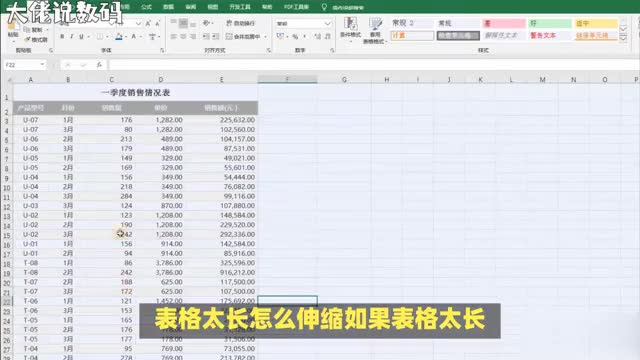
Task: Open the Font group dialog launcher
Action: (x=162, y=50)
